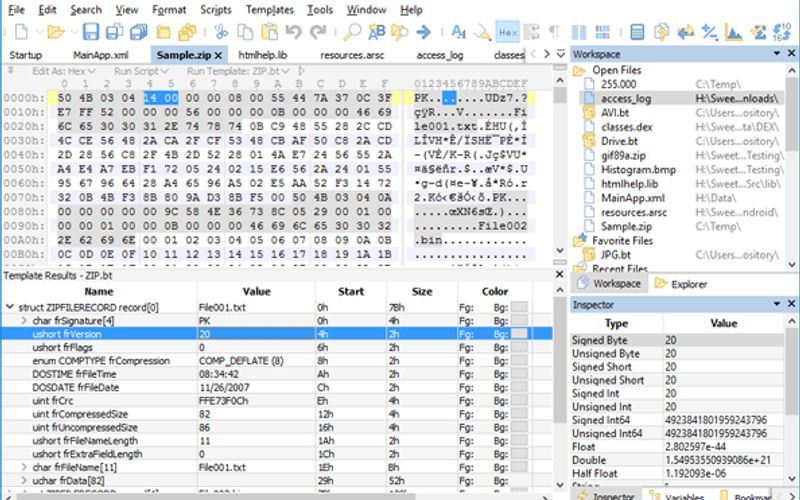This screenshot has height=500, width=800.
Task: Expand the char frFileName[11] node
Action: click(24, 467)
